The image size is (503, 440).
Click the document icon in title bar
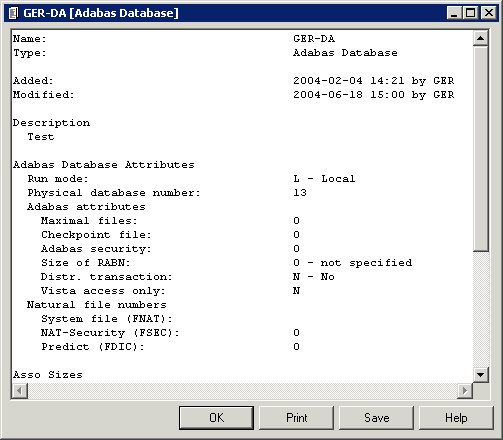click(x=13, y=13)
